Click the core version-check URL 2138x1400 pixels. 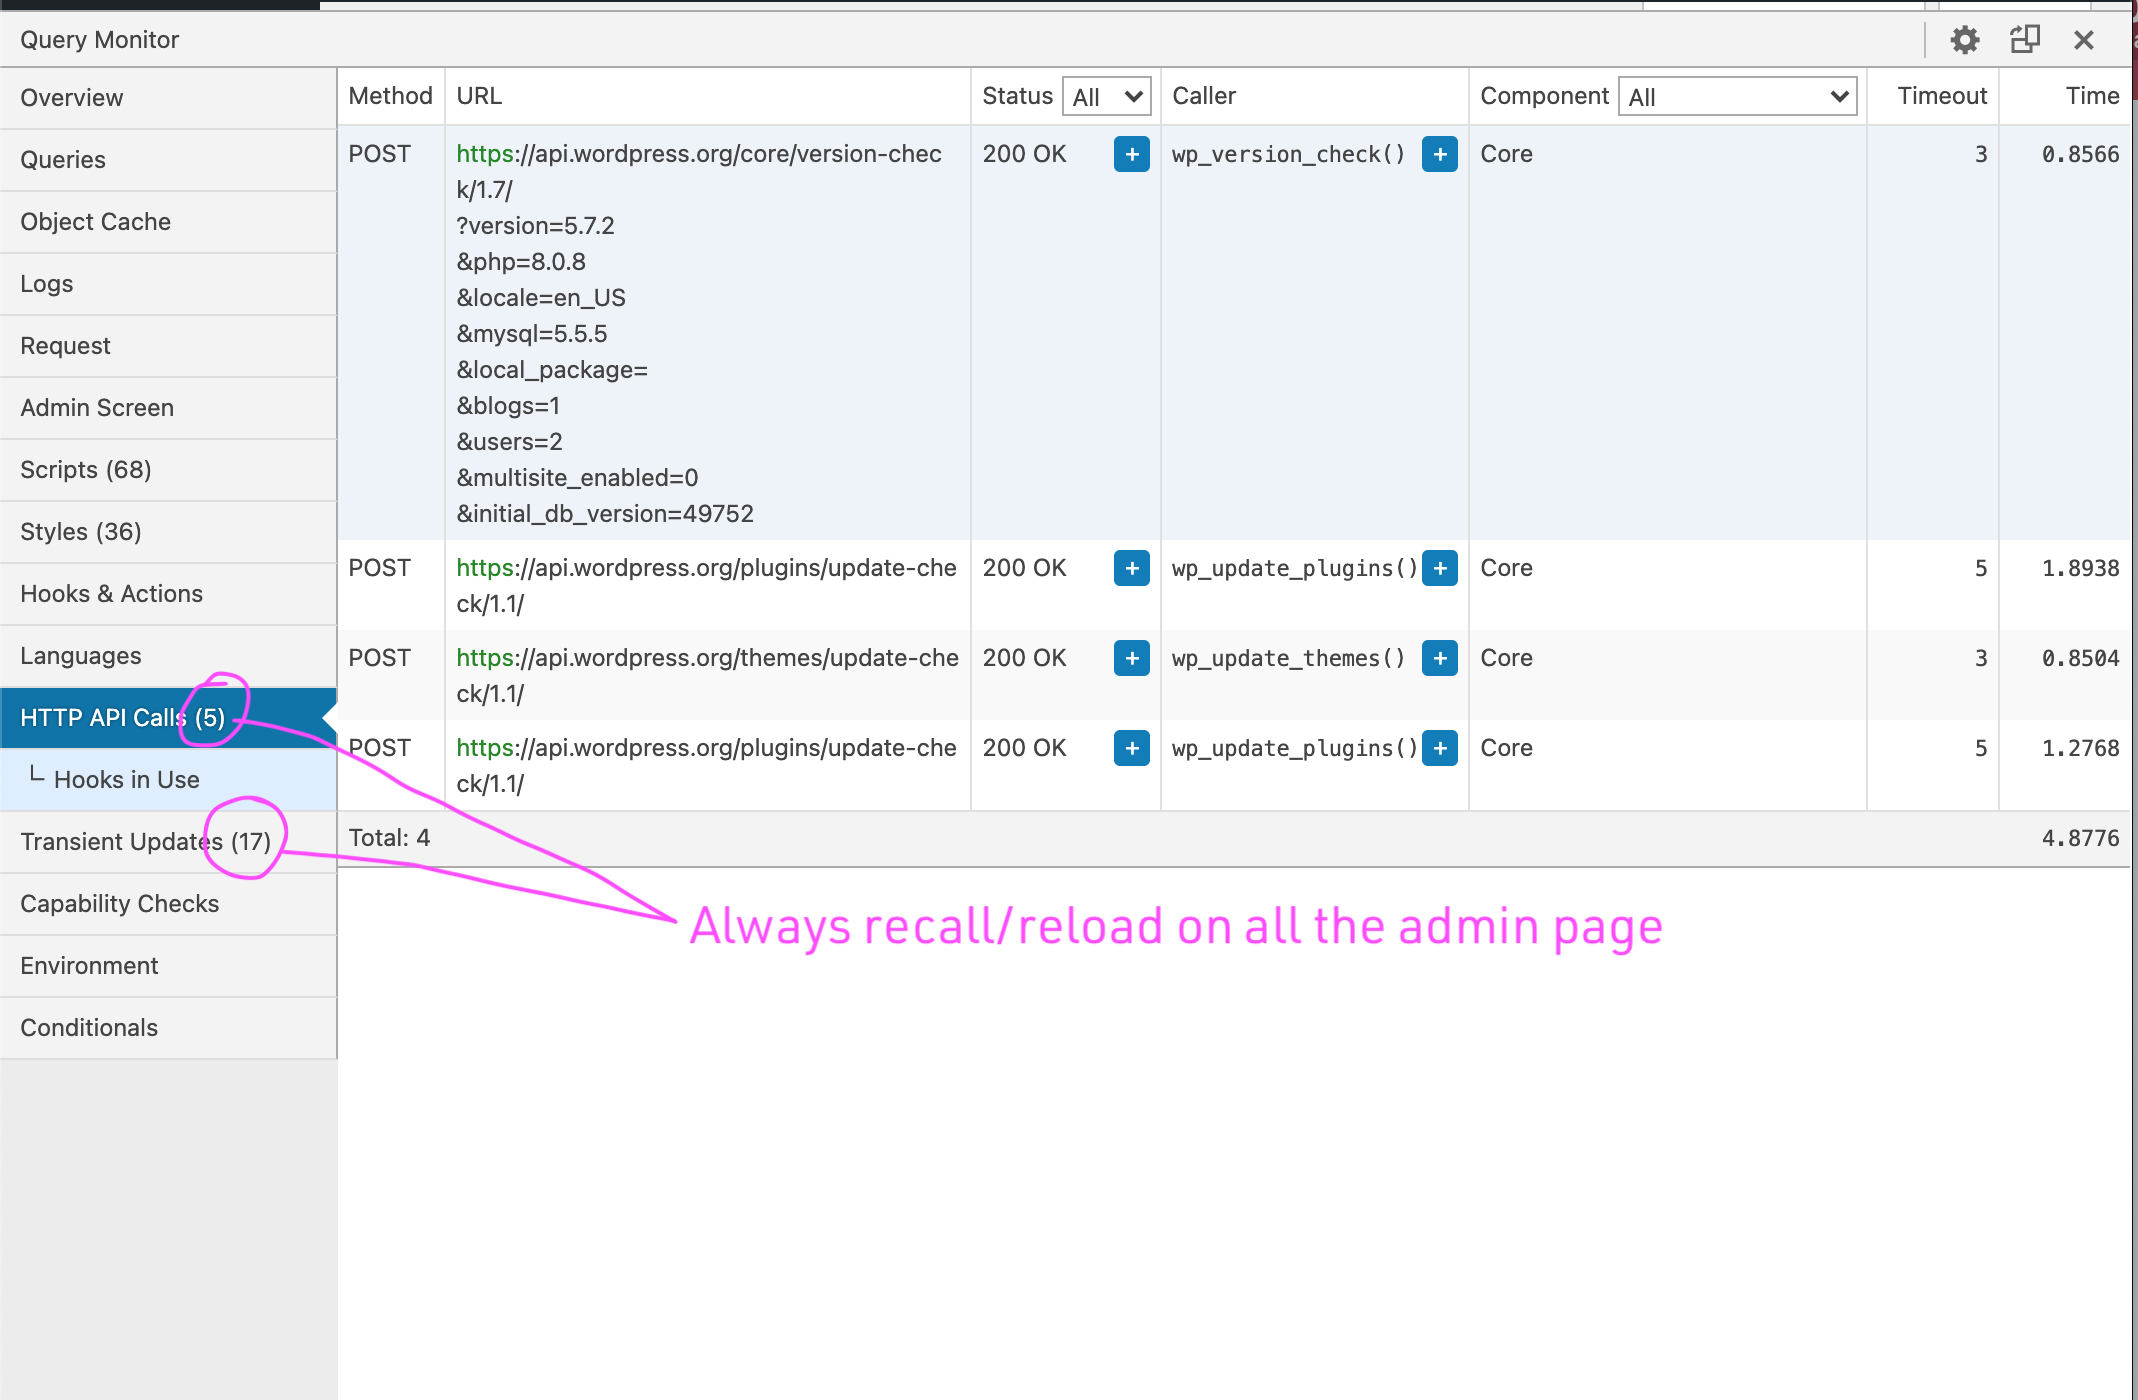[698, 155]
